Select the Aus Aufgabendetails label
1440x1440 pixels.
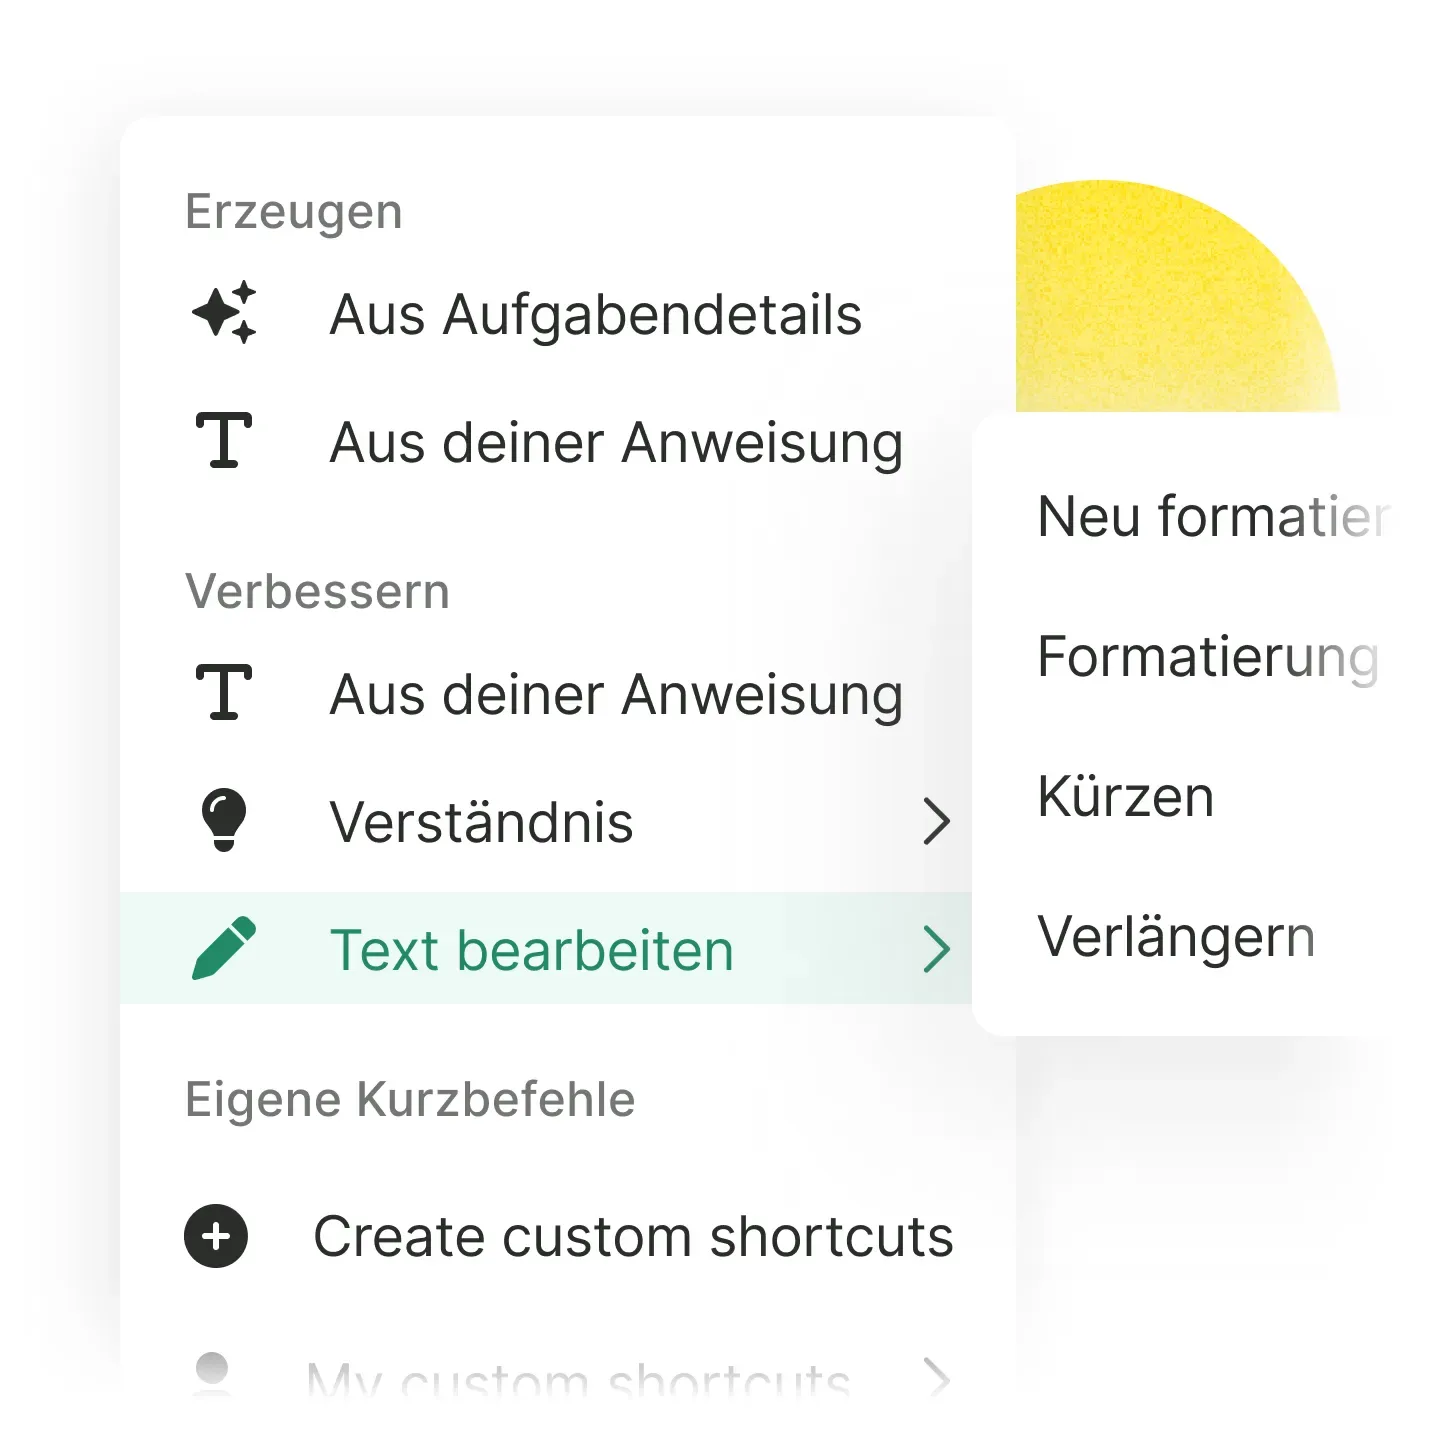click(x=596, y=315)
